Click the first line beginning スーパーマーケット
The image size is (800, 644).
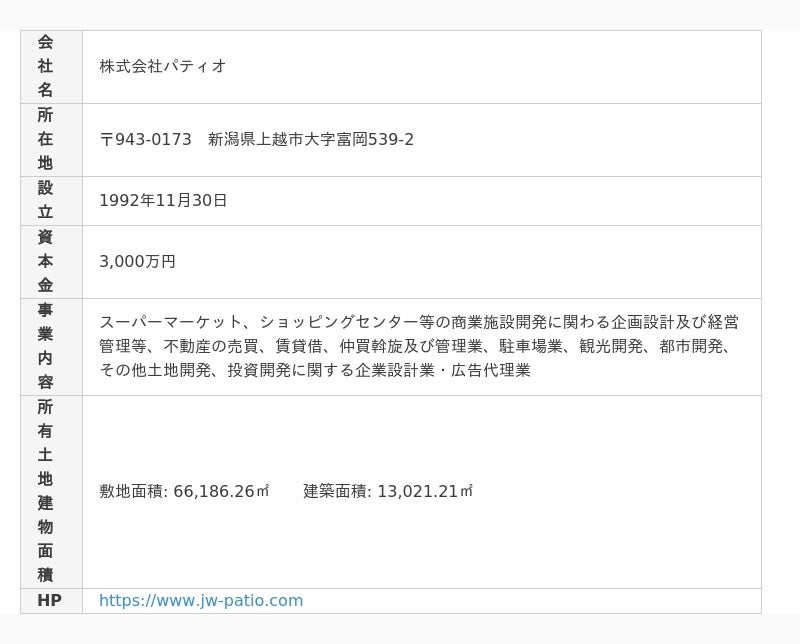coord(419,322)
